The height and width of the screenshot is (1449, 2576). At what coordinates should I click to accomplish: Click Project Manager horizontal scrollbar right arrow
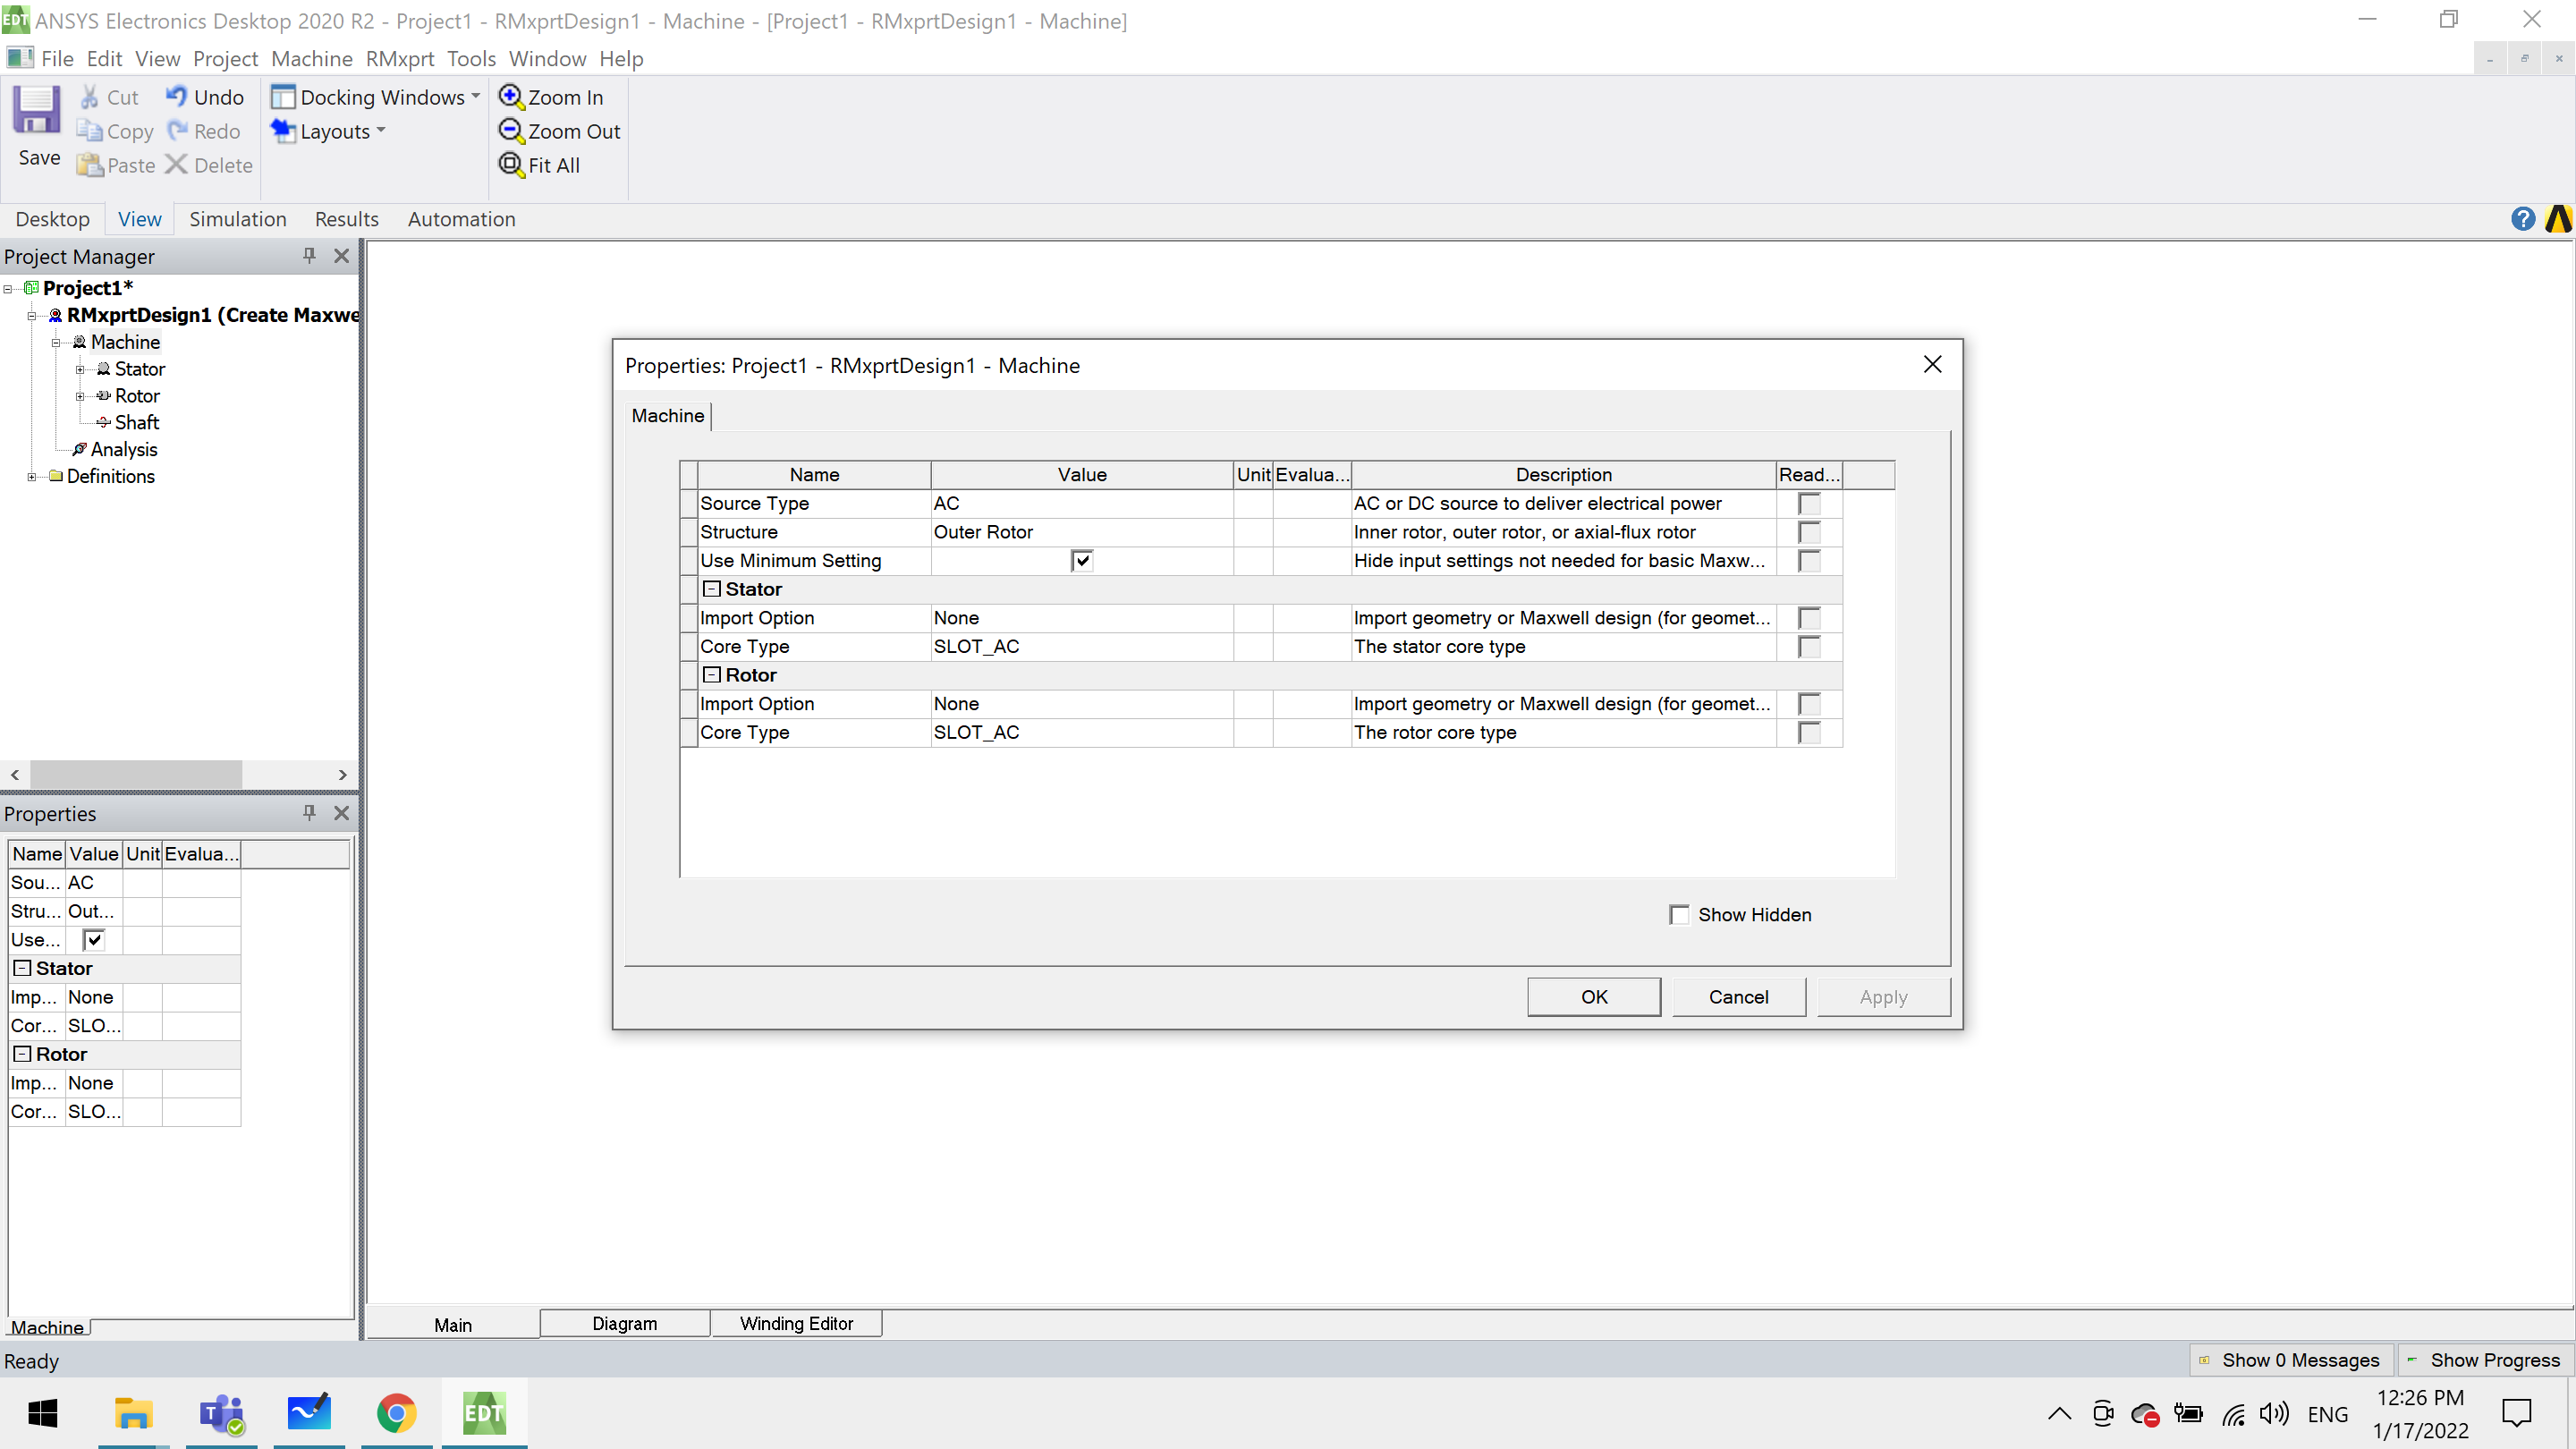pos(342,775)
